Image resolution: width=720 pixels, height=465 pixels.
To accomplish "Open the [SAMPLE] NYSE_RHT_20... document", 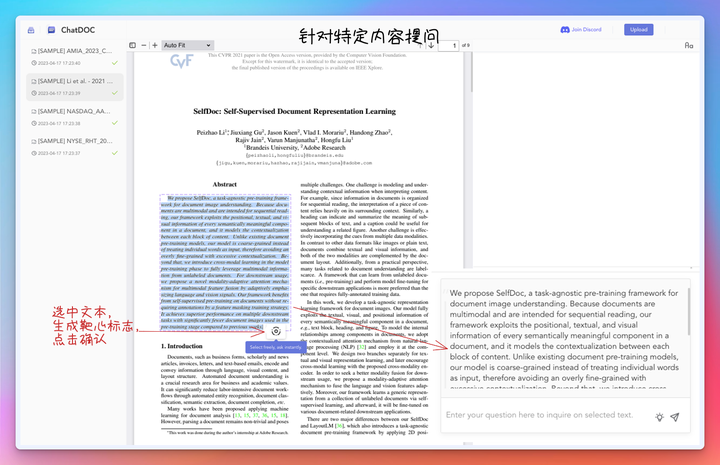I will (75, 147).
